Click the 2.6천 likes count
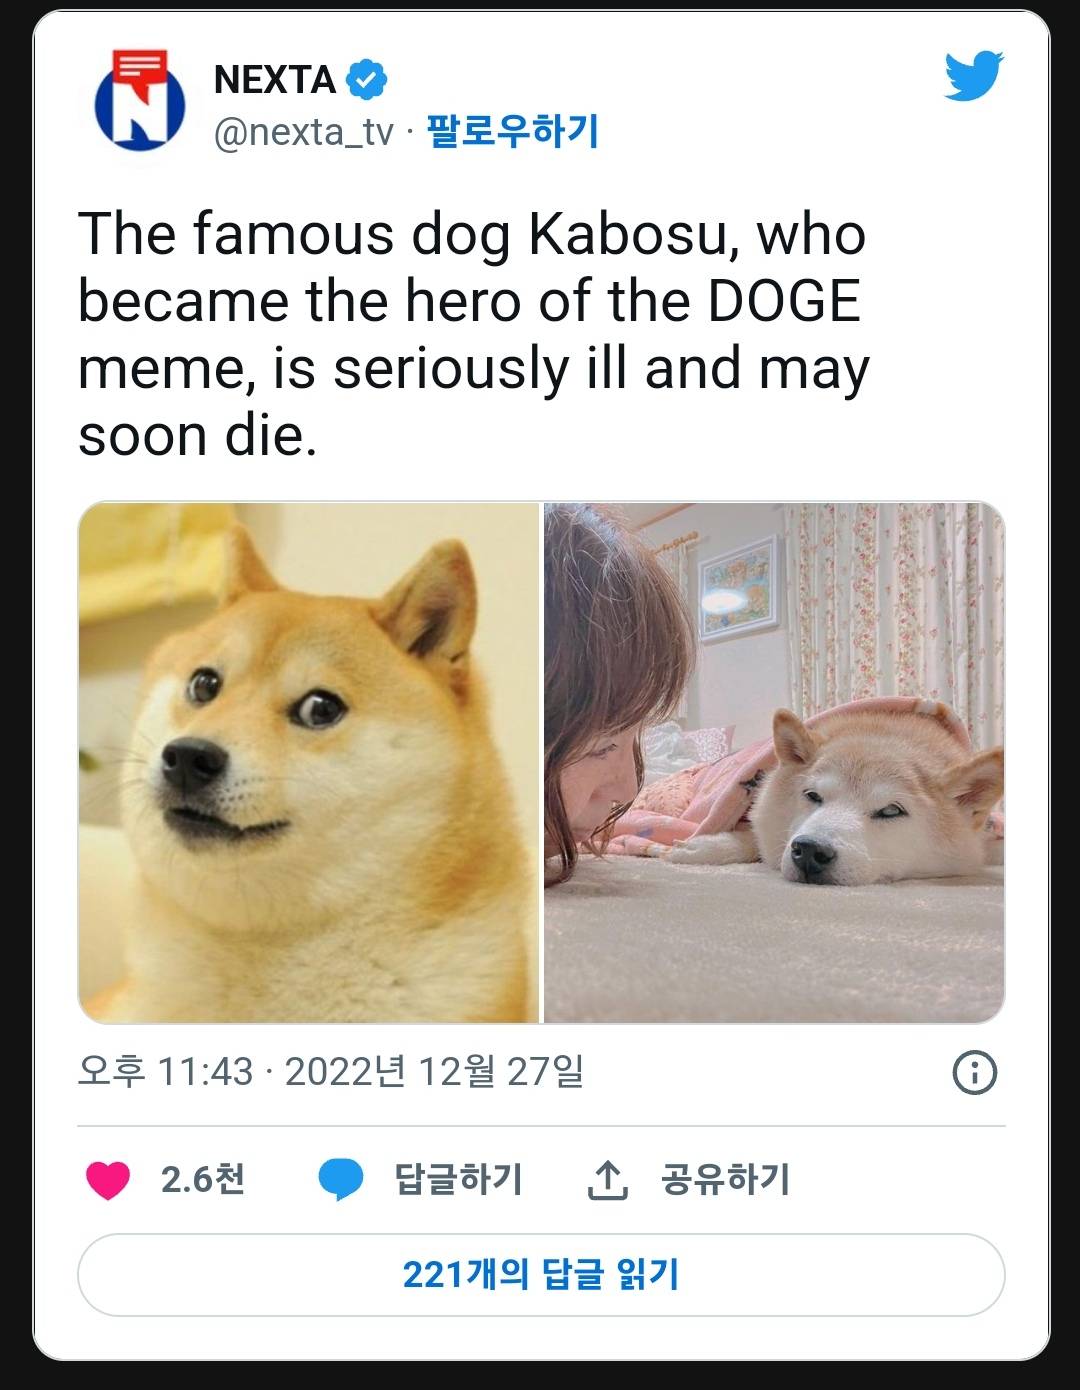The width and height of the screenshot is (1080, 1390). click(203, 1180)
